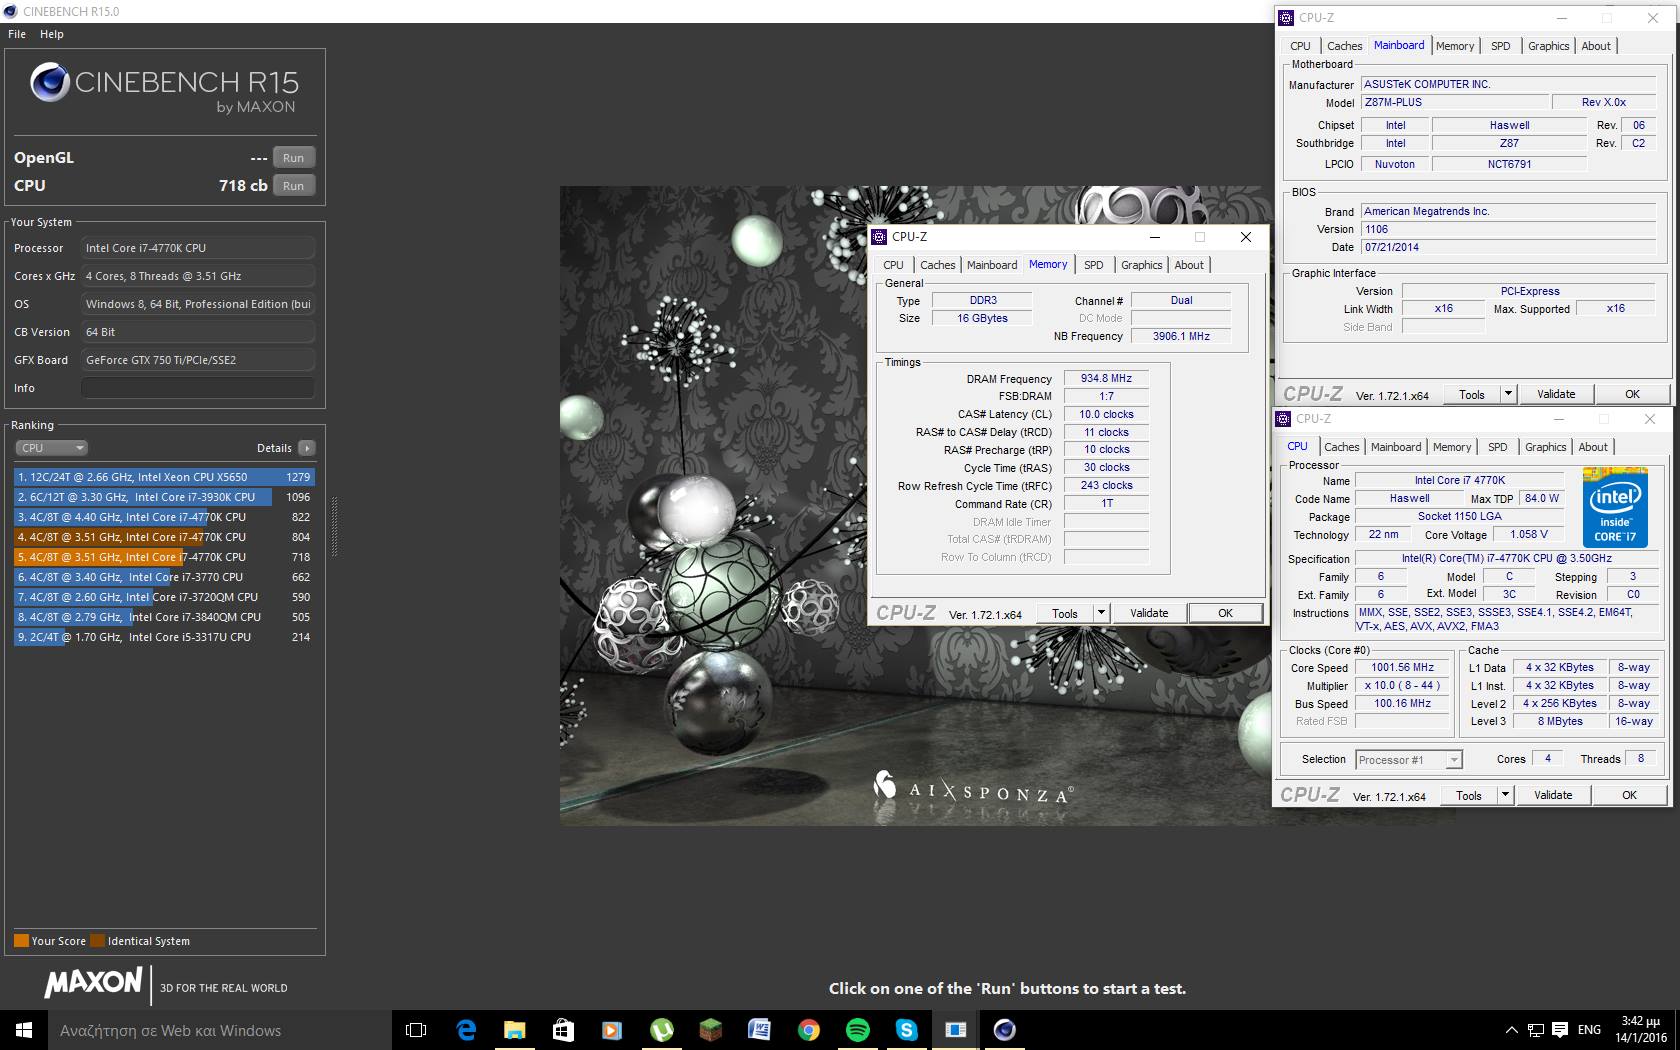1680x1050 pixels.
Task: Click motherboard Model value Z87M-PLUS
Action: (x=1453, y=102)
